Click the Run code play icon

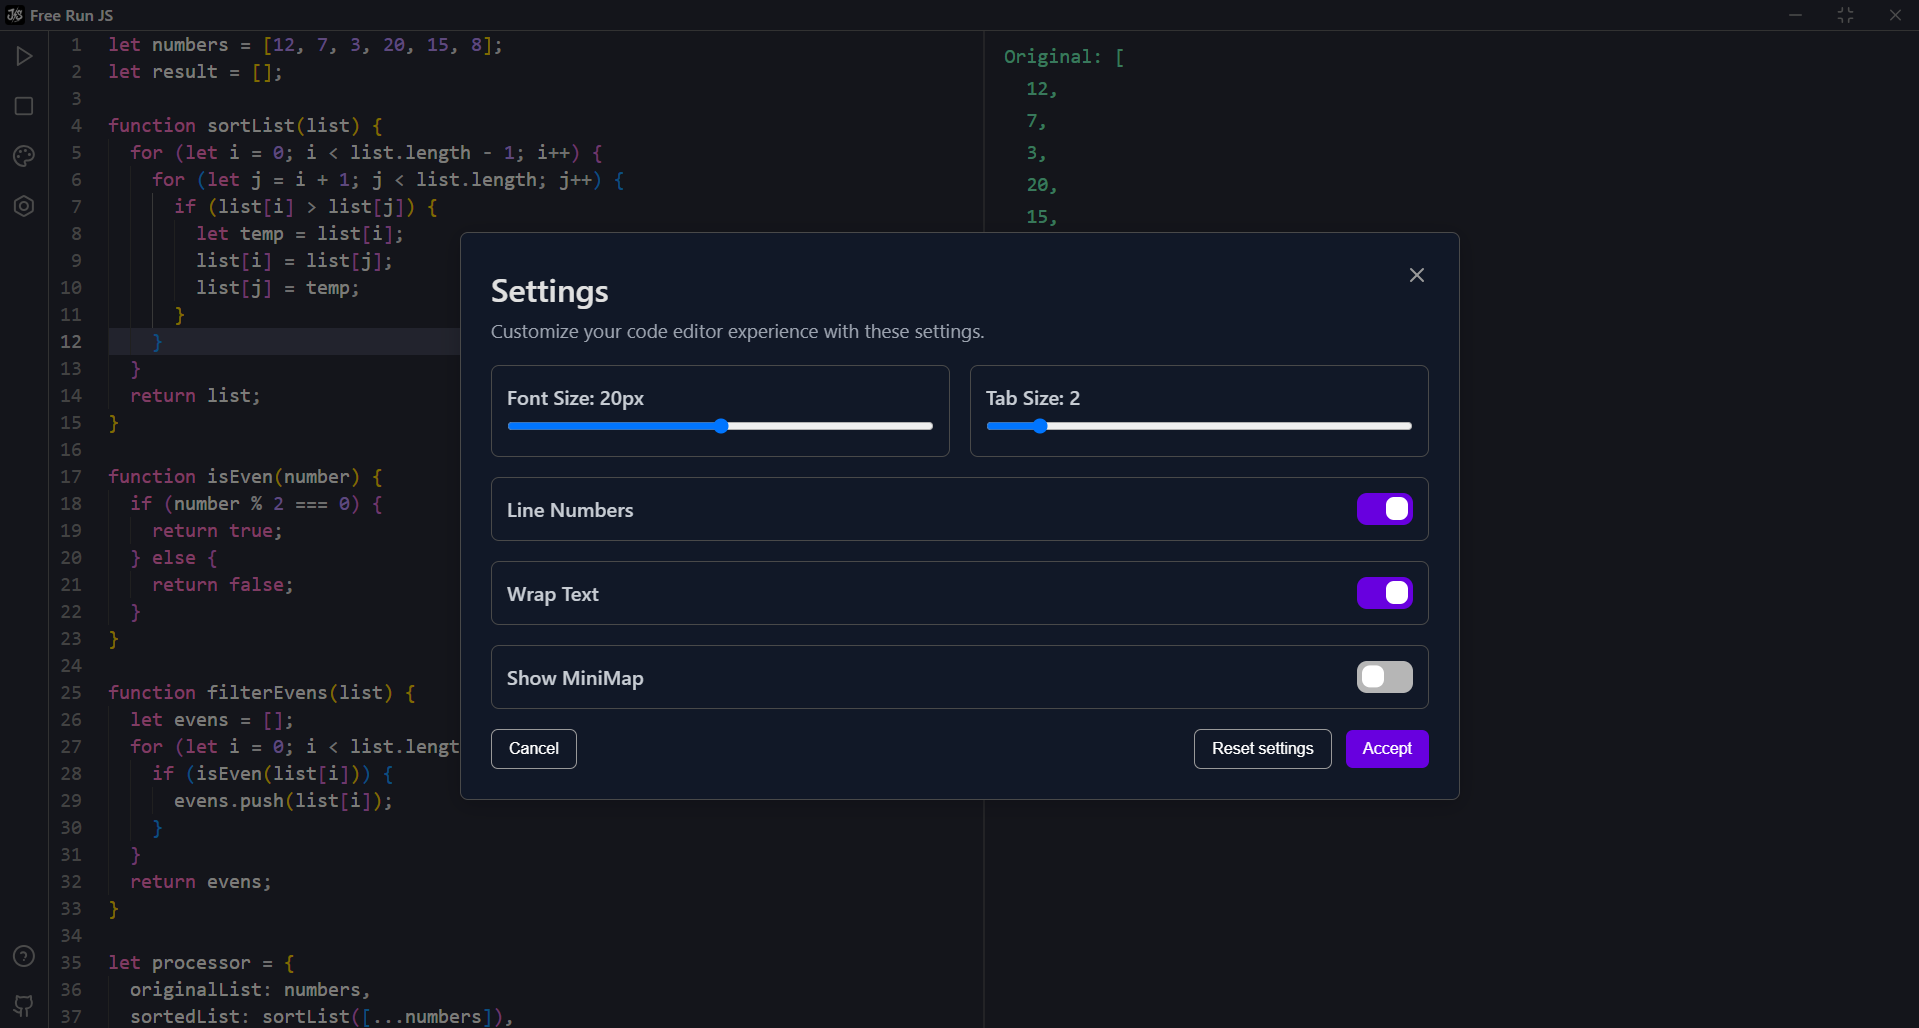24,56
